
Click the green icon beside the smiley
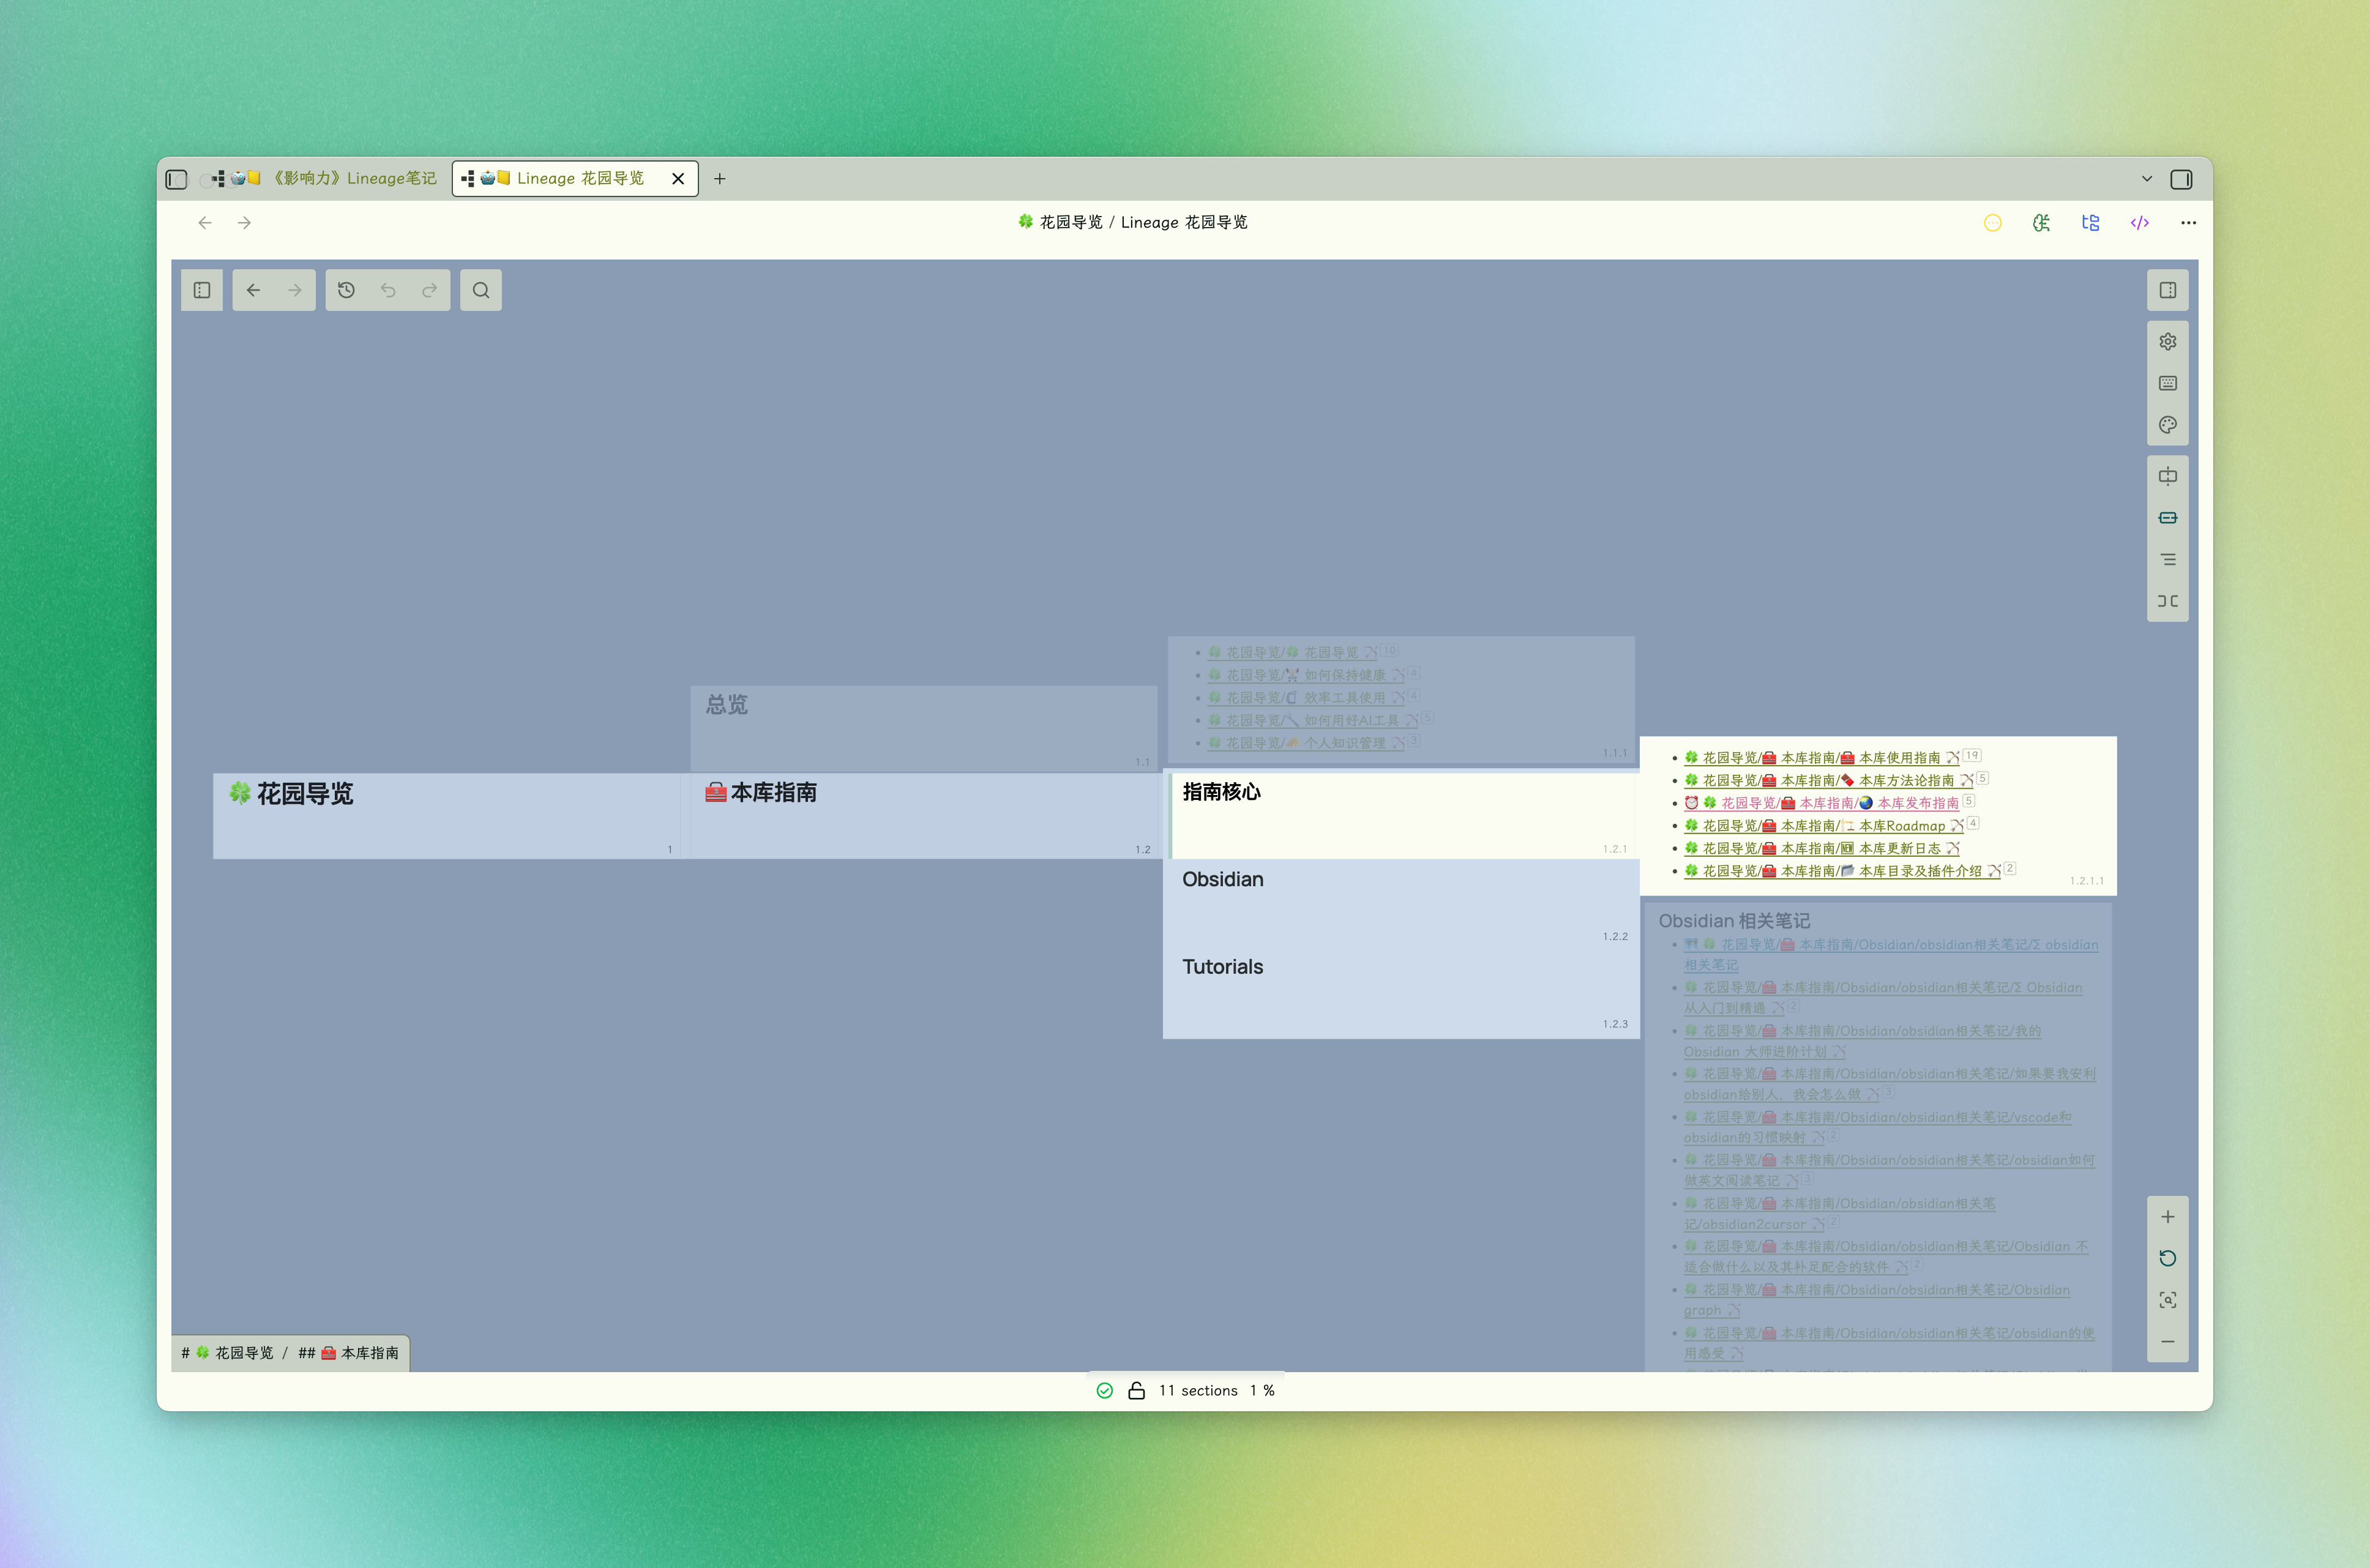click(x=2041, y=223)
